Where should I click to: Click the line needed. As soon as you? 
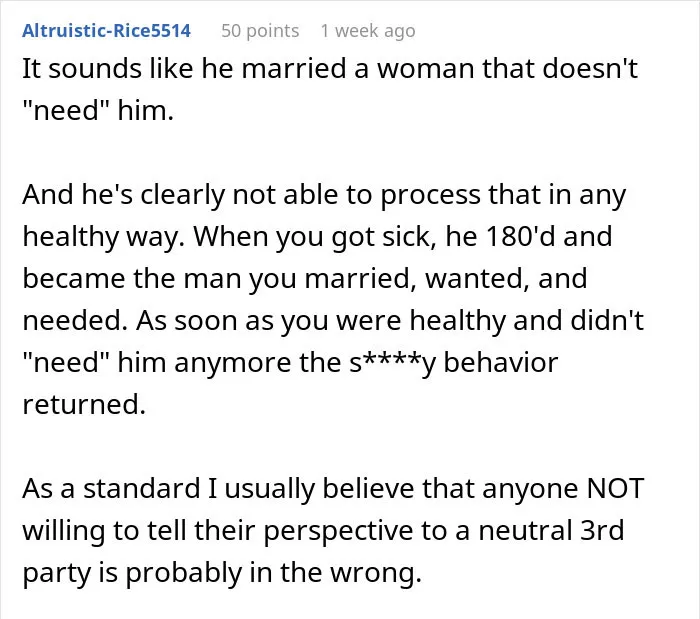click(x=333, y=320)
